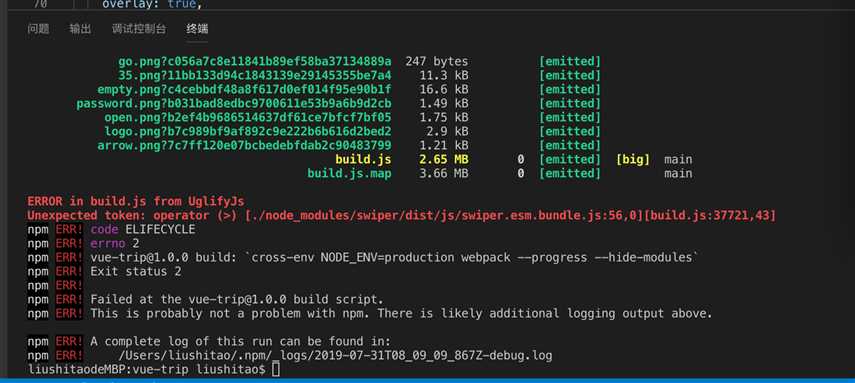Click the [emitted] tag on the build.js.map row

click(570, 173)
